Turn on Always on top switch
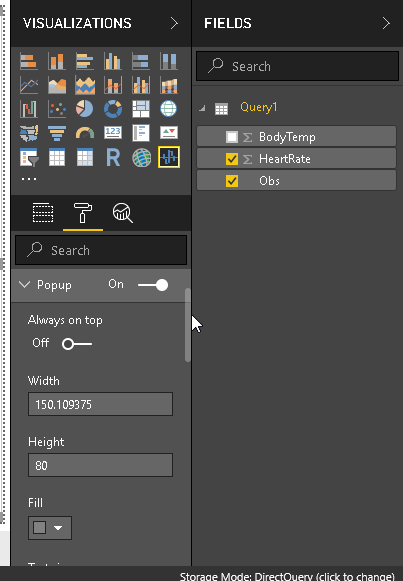Image resolution: width=403 pixels, height=581 pixels. click(77, 344)
